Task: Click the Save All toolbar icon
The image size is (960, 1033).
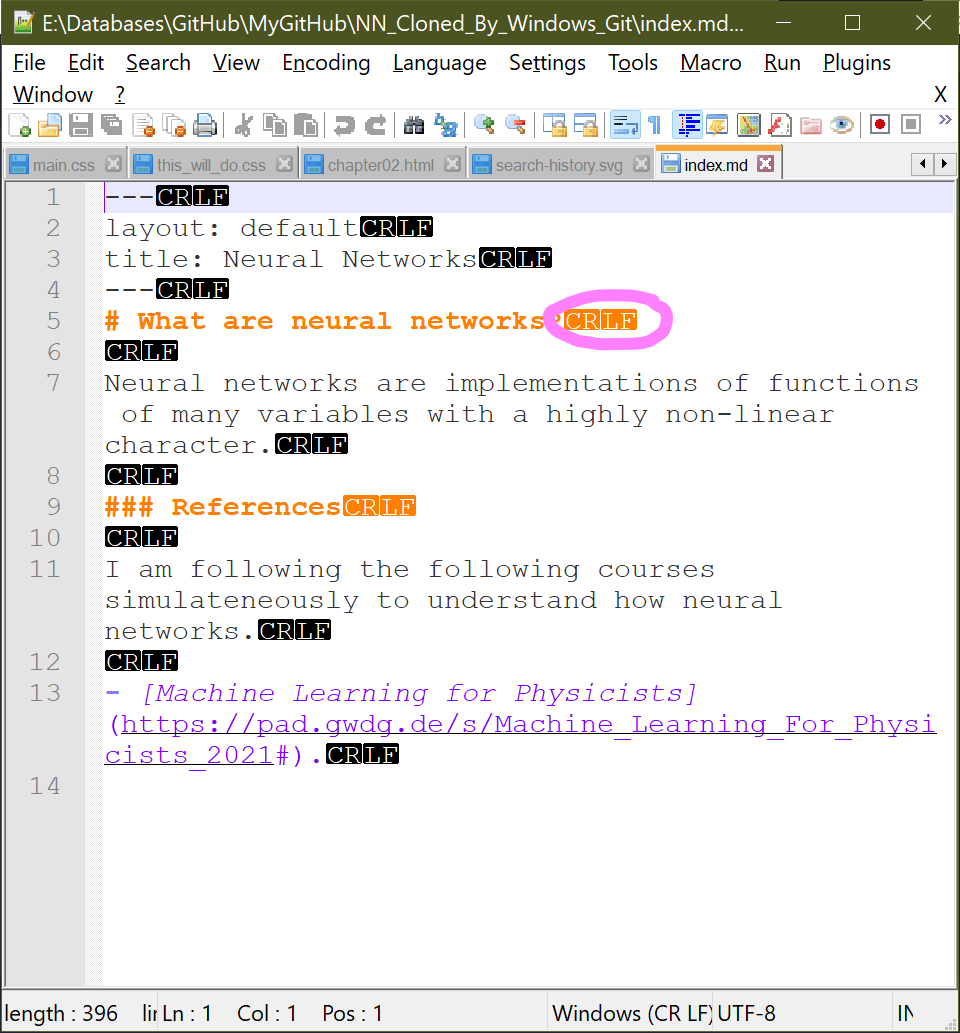Action: (112, 125)
